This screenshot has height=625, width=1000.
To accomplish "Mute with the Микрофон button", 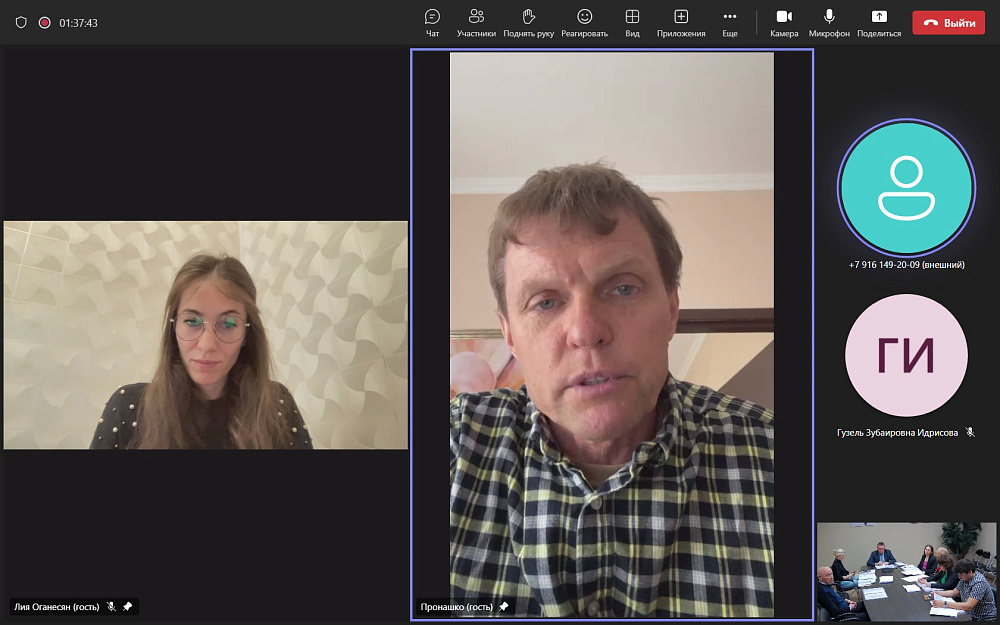I will pos(829,22).
